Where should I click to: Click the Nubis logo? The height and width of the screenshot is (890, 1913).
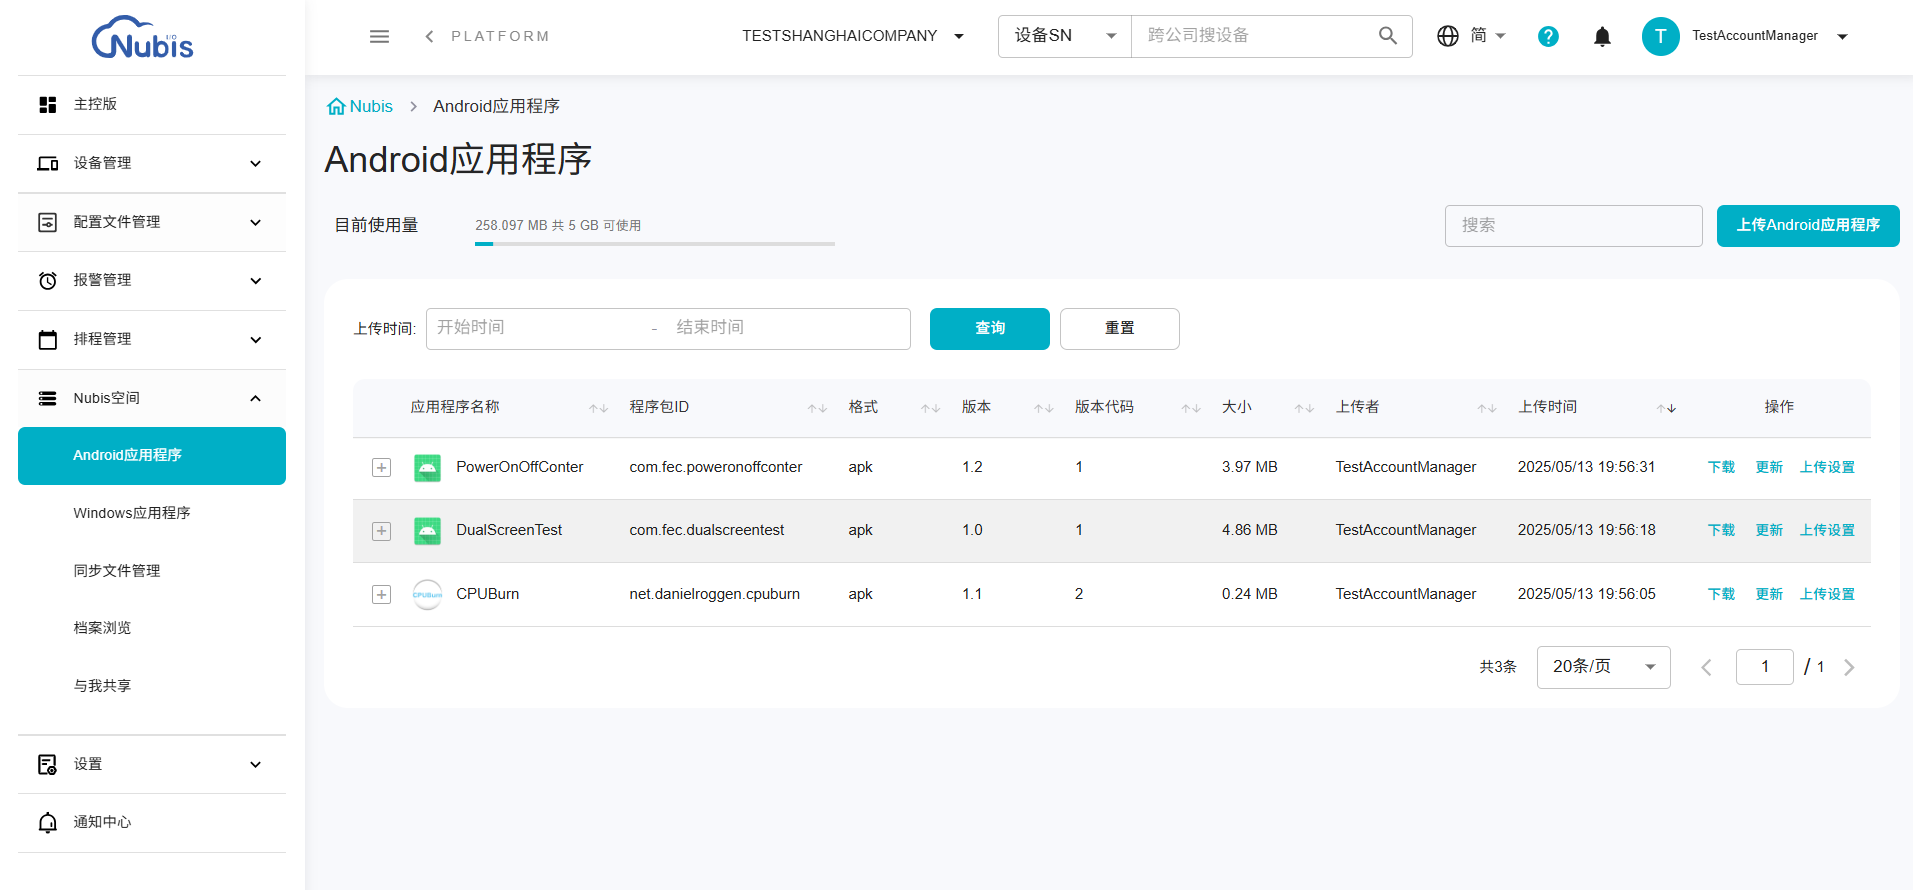[x=142, y=38]
